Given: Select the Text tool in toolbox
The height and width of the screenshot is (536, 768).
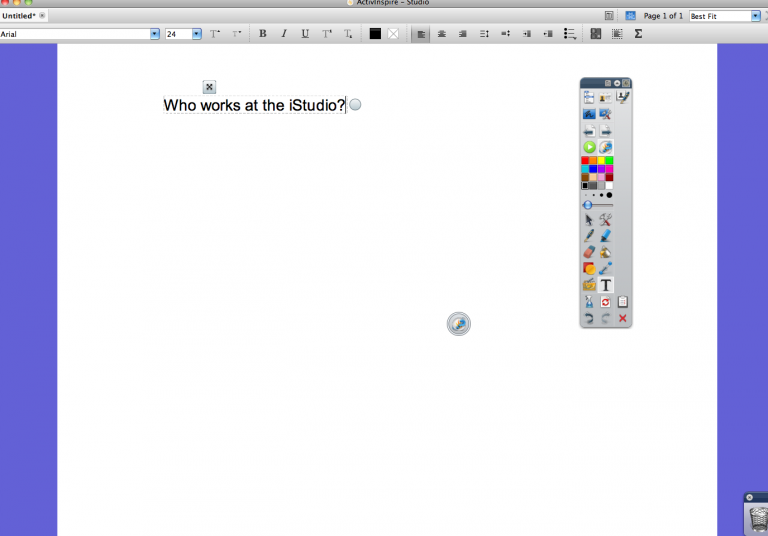Looking at the screenshot, I should click(x=606, y=285).
